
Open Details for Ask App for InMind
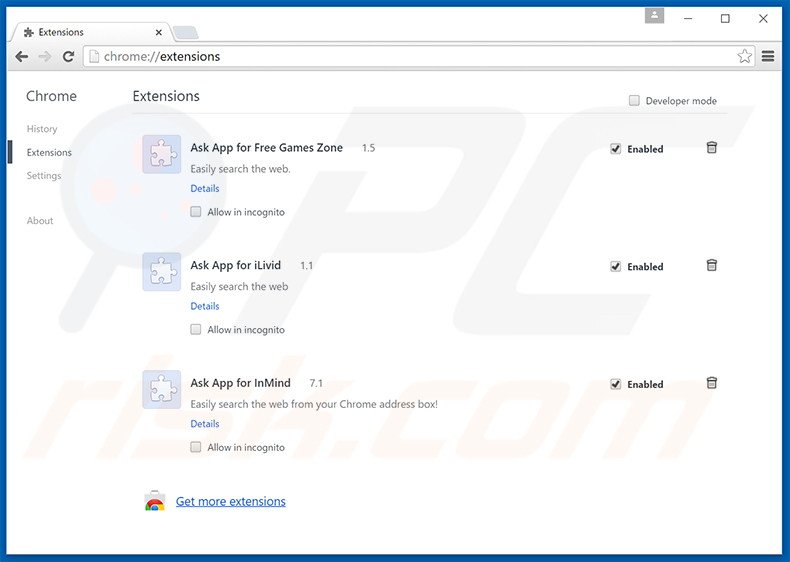pos(205,423)
